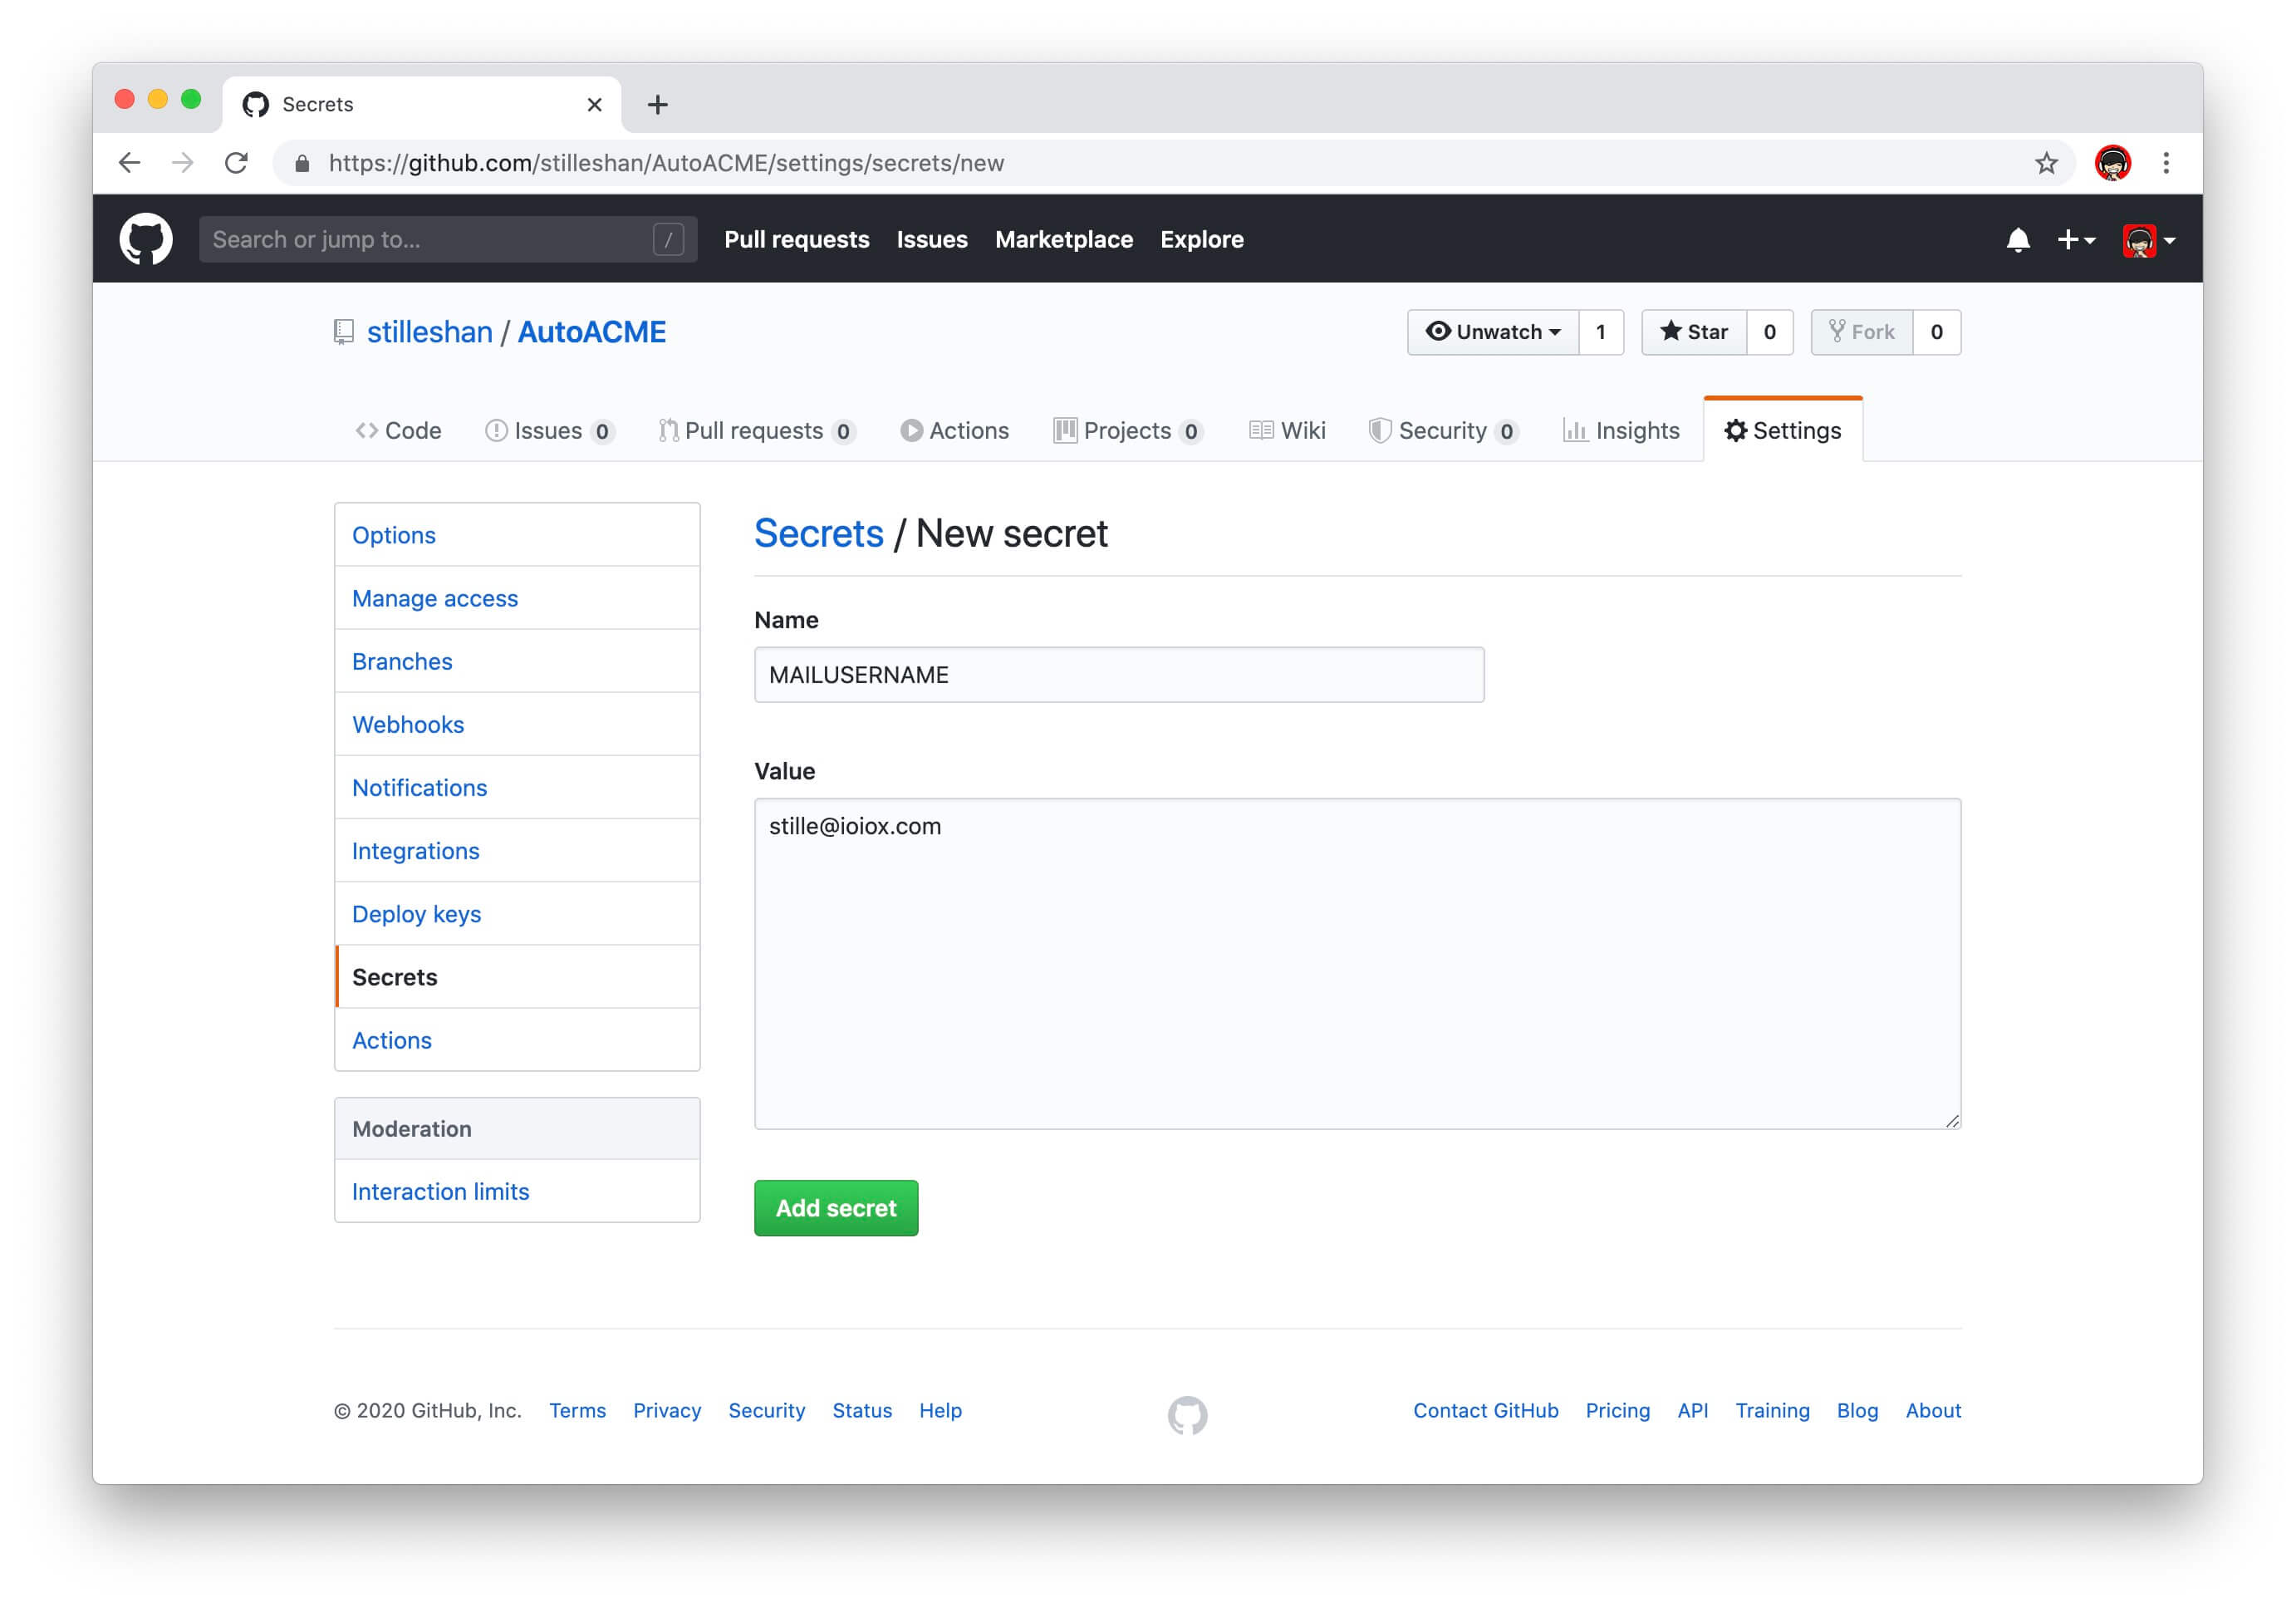Select the Settings tab
This screenshot has width=2296, height=1607.
[1783, 431]
